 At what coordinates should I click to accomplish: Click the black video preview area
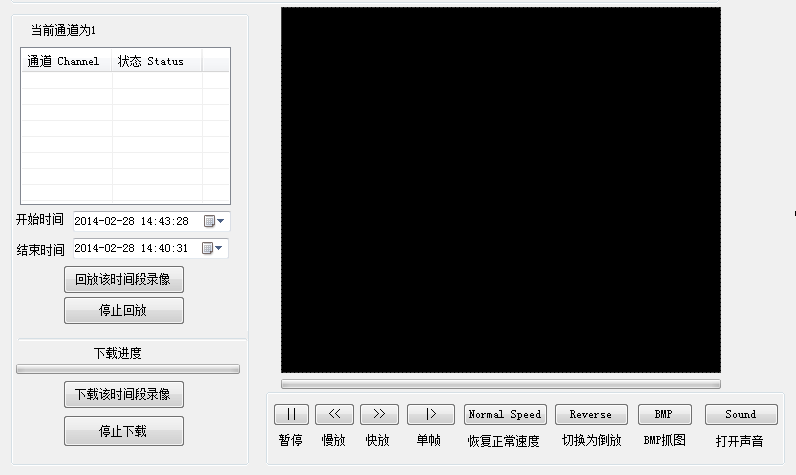(x=500, y=190)
